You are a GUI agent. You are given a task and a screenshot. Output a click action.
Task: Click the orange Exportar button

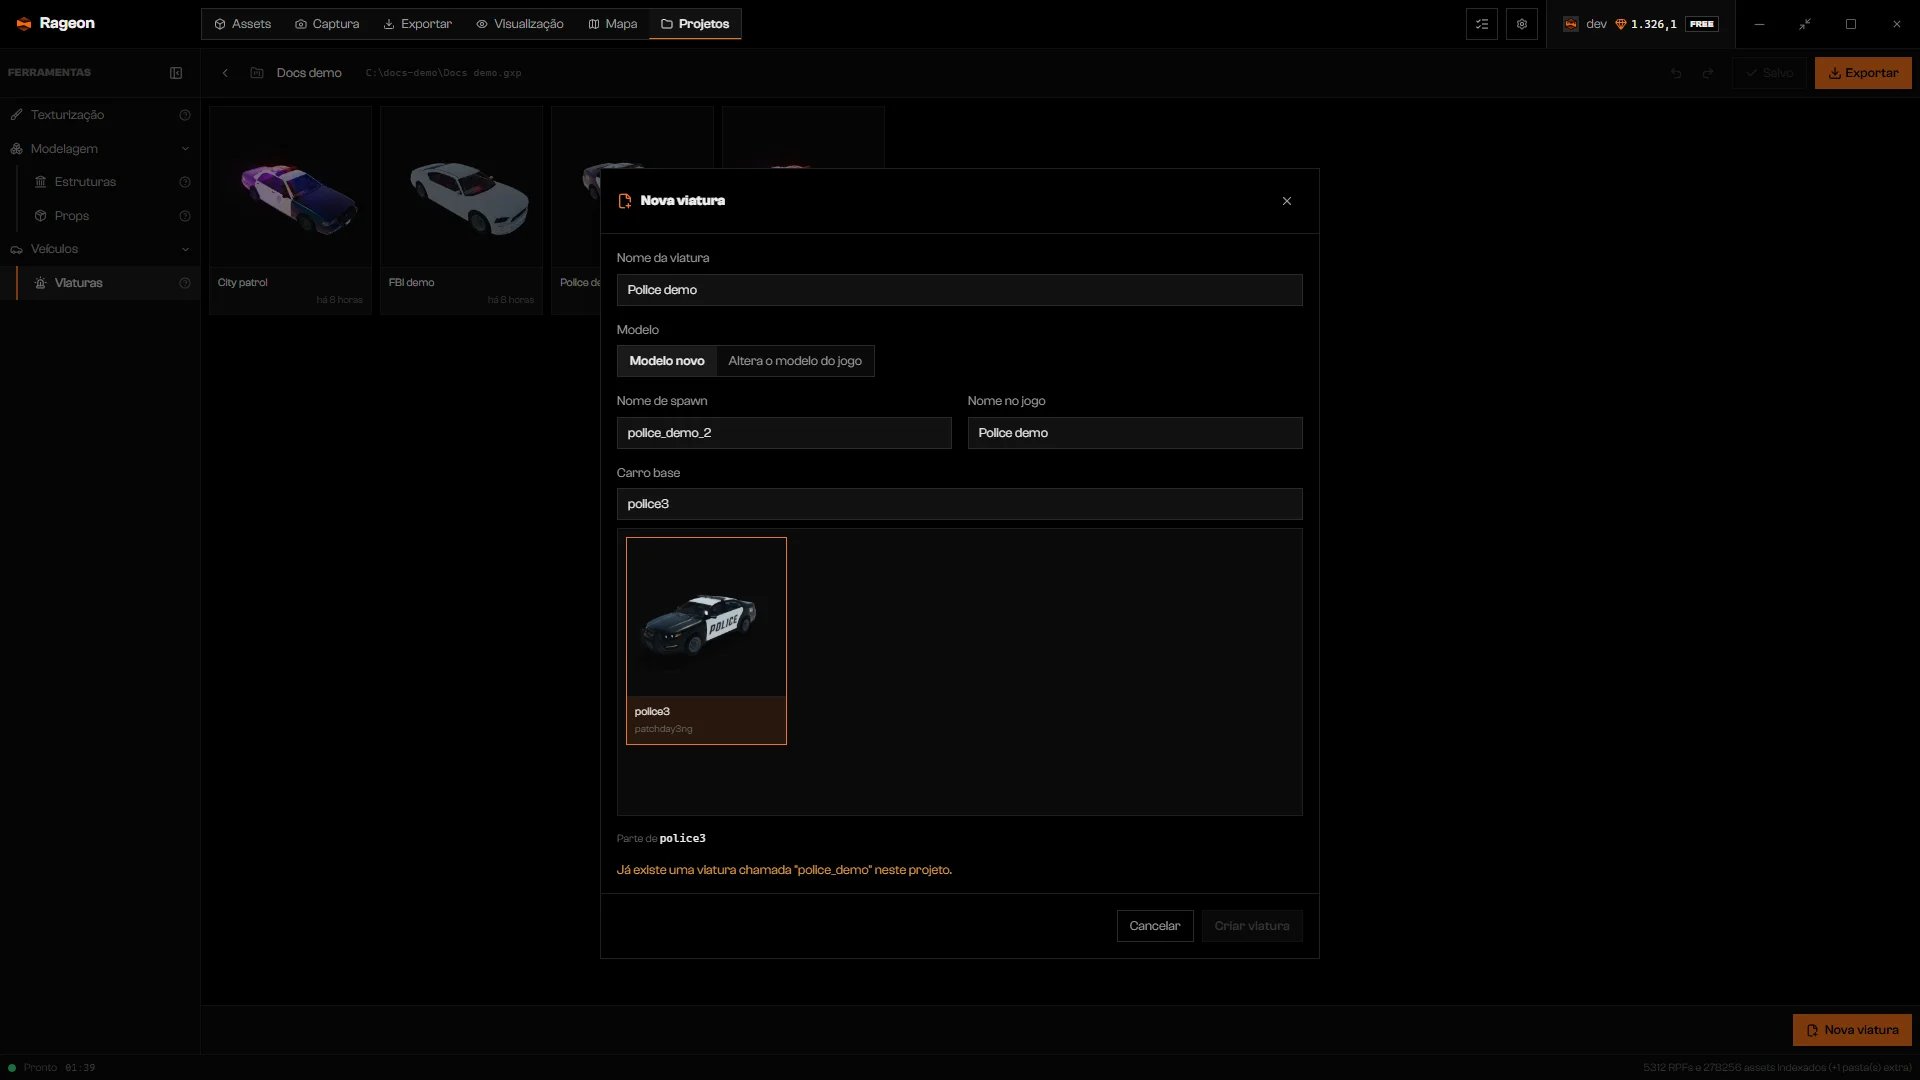pyautogui.click(x=1863, y=73)
